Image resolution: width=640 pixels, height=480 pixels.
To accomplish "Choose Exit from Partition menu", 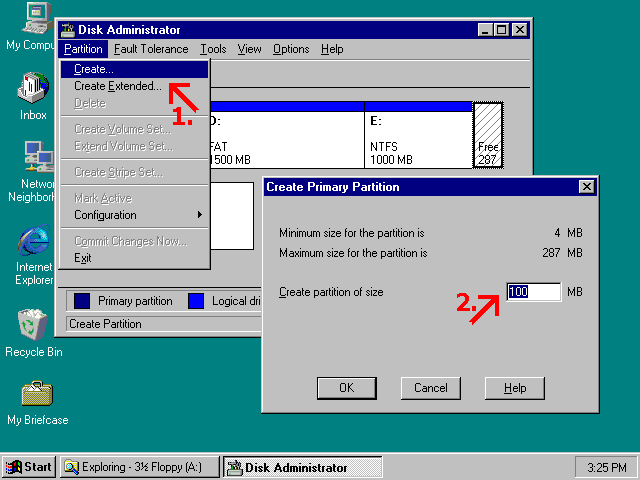I will click(x=134, y=258).
